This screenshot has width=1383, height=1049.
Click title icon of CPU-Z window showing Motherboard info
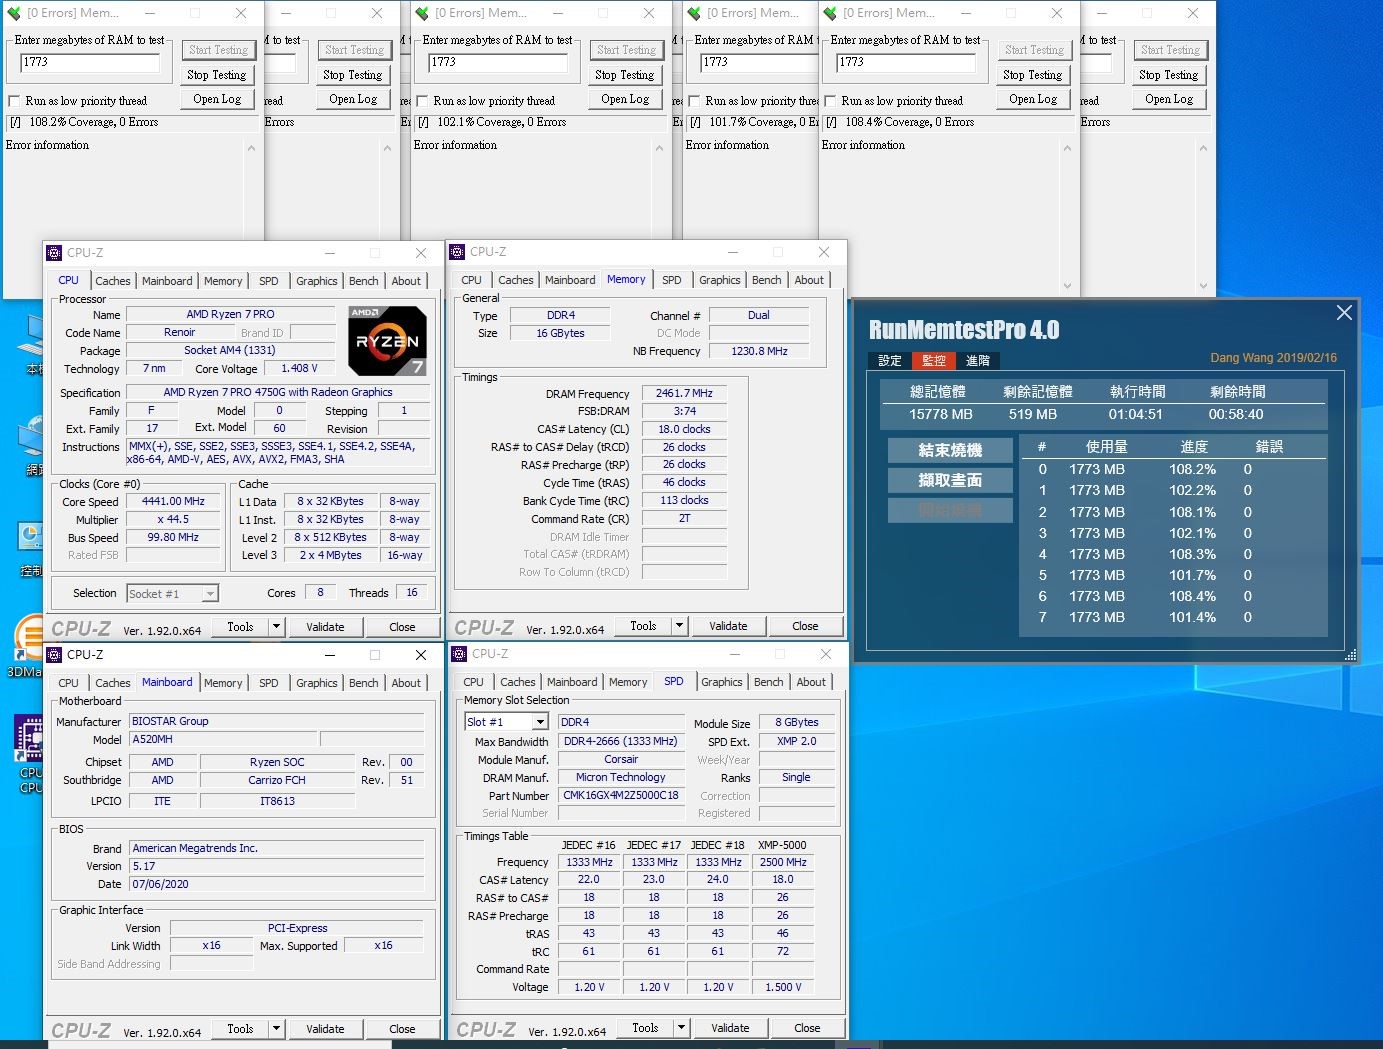click(x=55, y=655)
